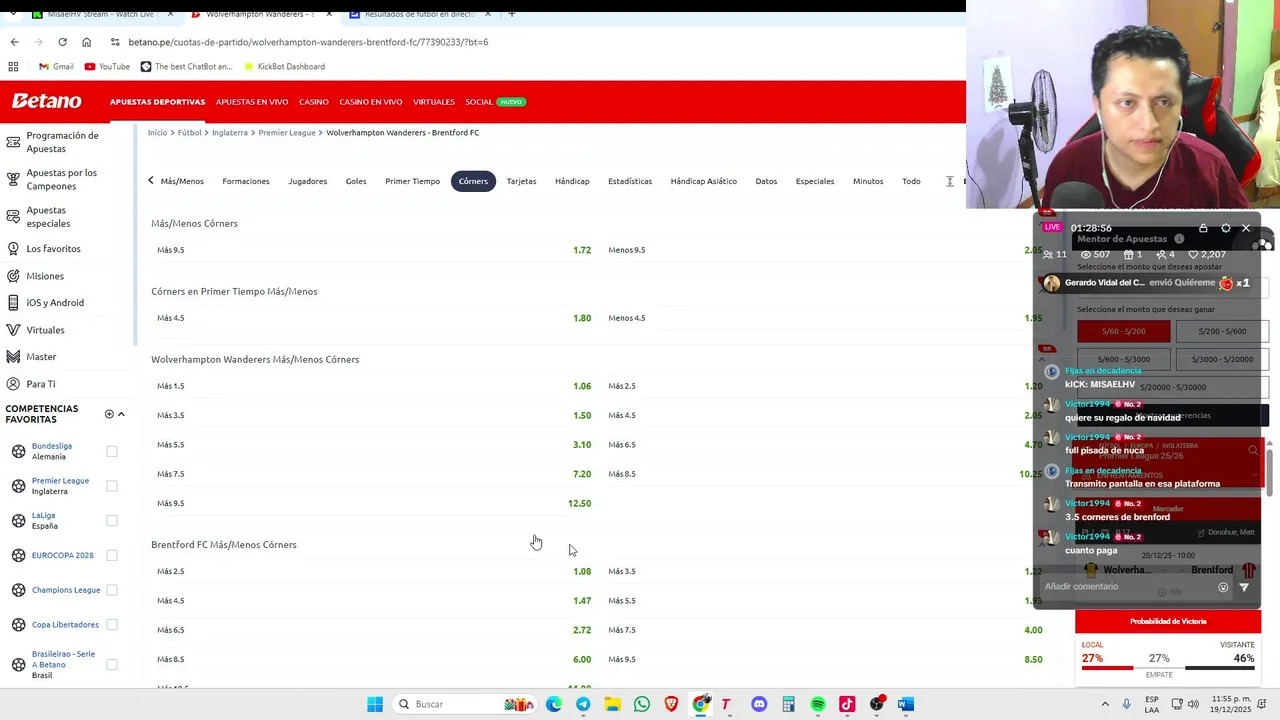Open Para Ti sidebar icon
Viewport: 1280px width, 720px height.
pyautogui.click(x=13, y=383)
